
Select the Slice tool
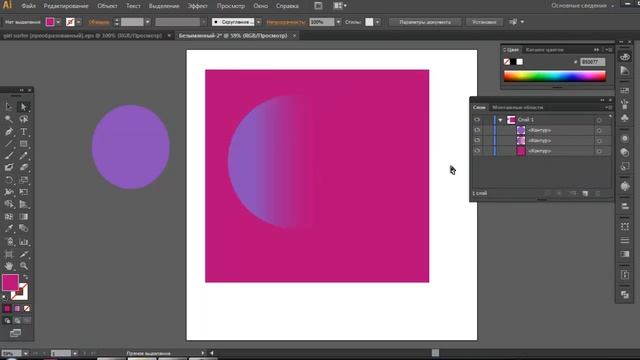[23, 254]
